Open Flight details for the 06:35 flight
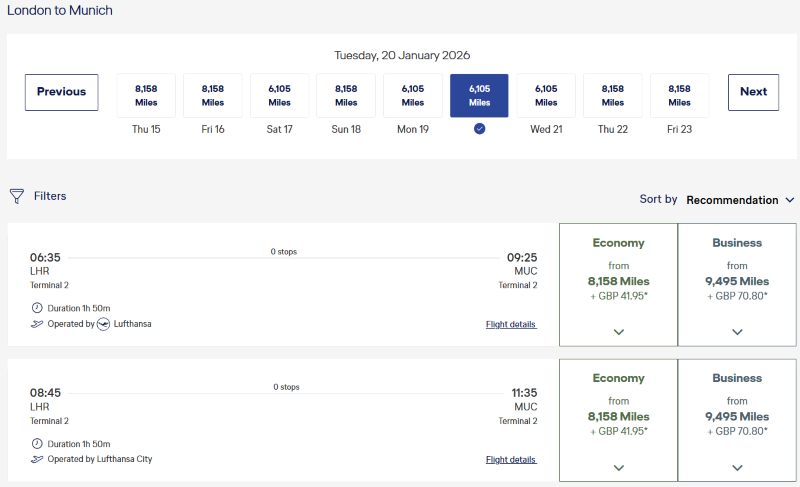 pyautogui.click(x=511, y=324)
